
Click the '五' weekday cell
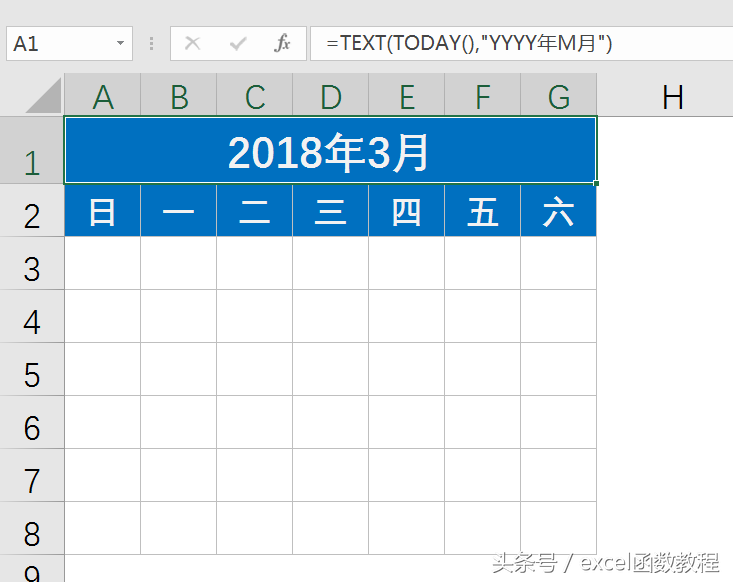point(482,210)
